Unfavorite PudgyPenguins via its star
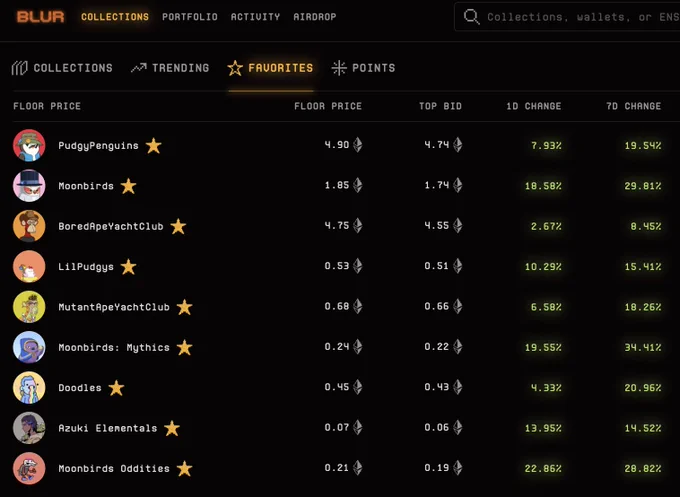Viewport: 680px width, 497px height. coord(154,146)
